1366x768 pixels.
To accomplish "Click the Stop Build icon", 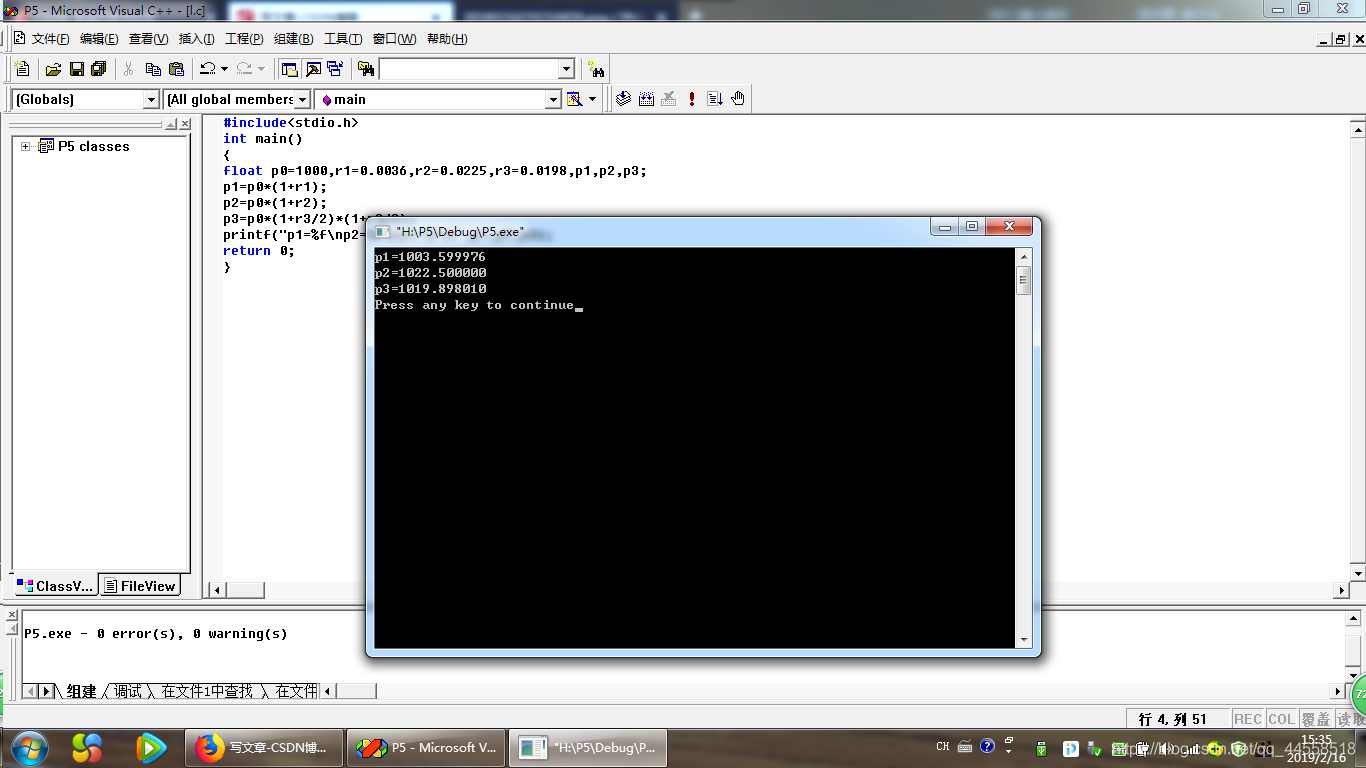I will pyautogui.click(x=669, y=99).
